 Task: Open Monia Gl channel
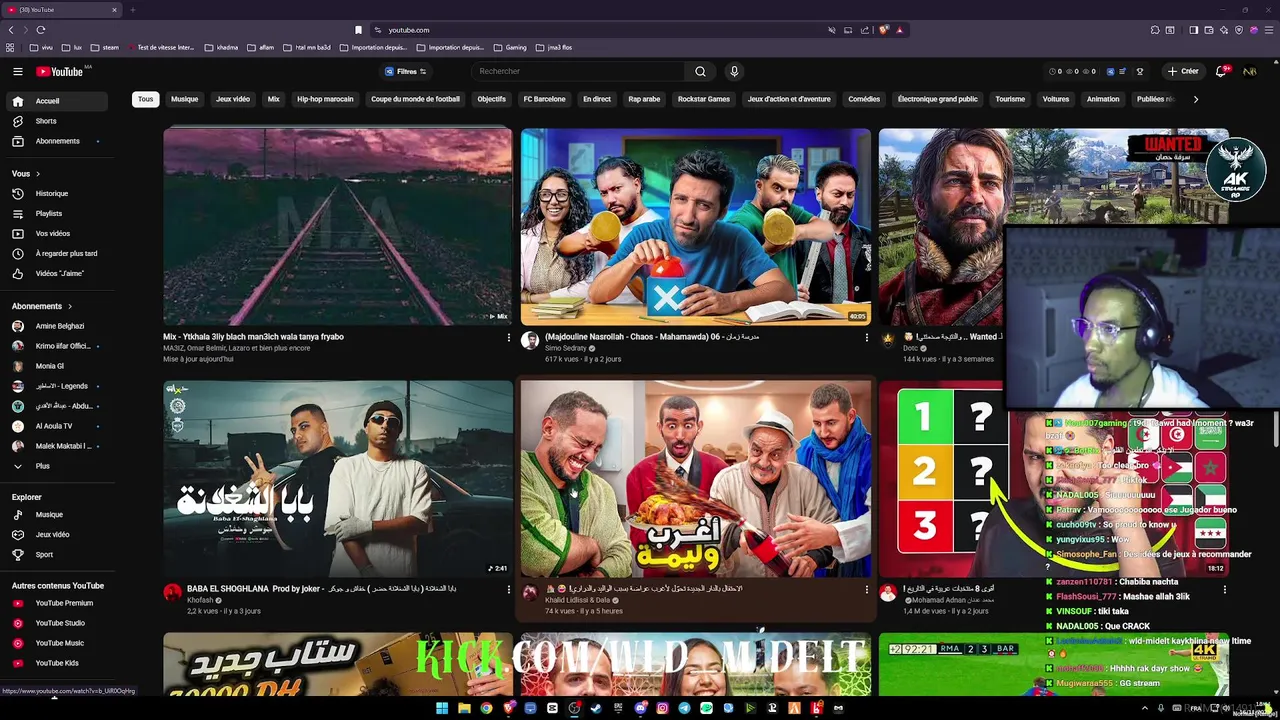[55, 366]
